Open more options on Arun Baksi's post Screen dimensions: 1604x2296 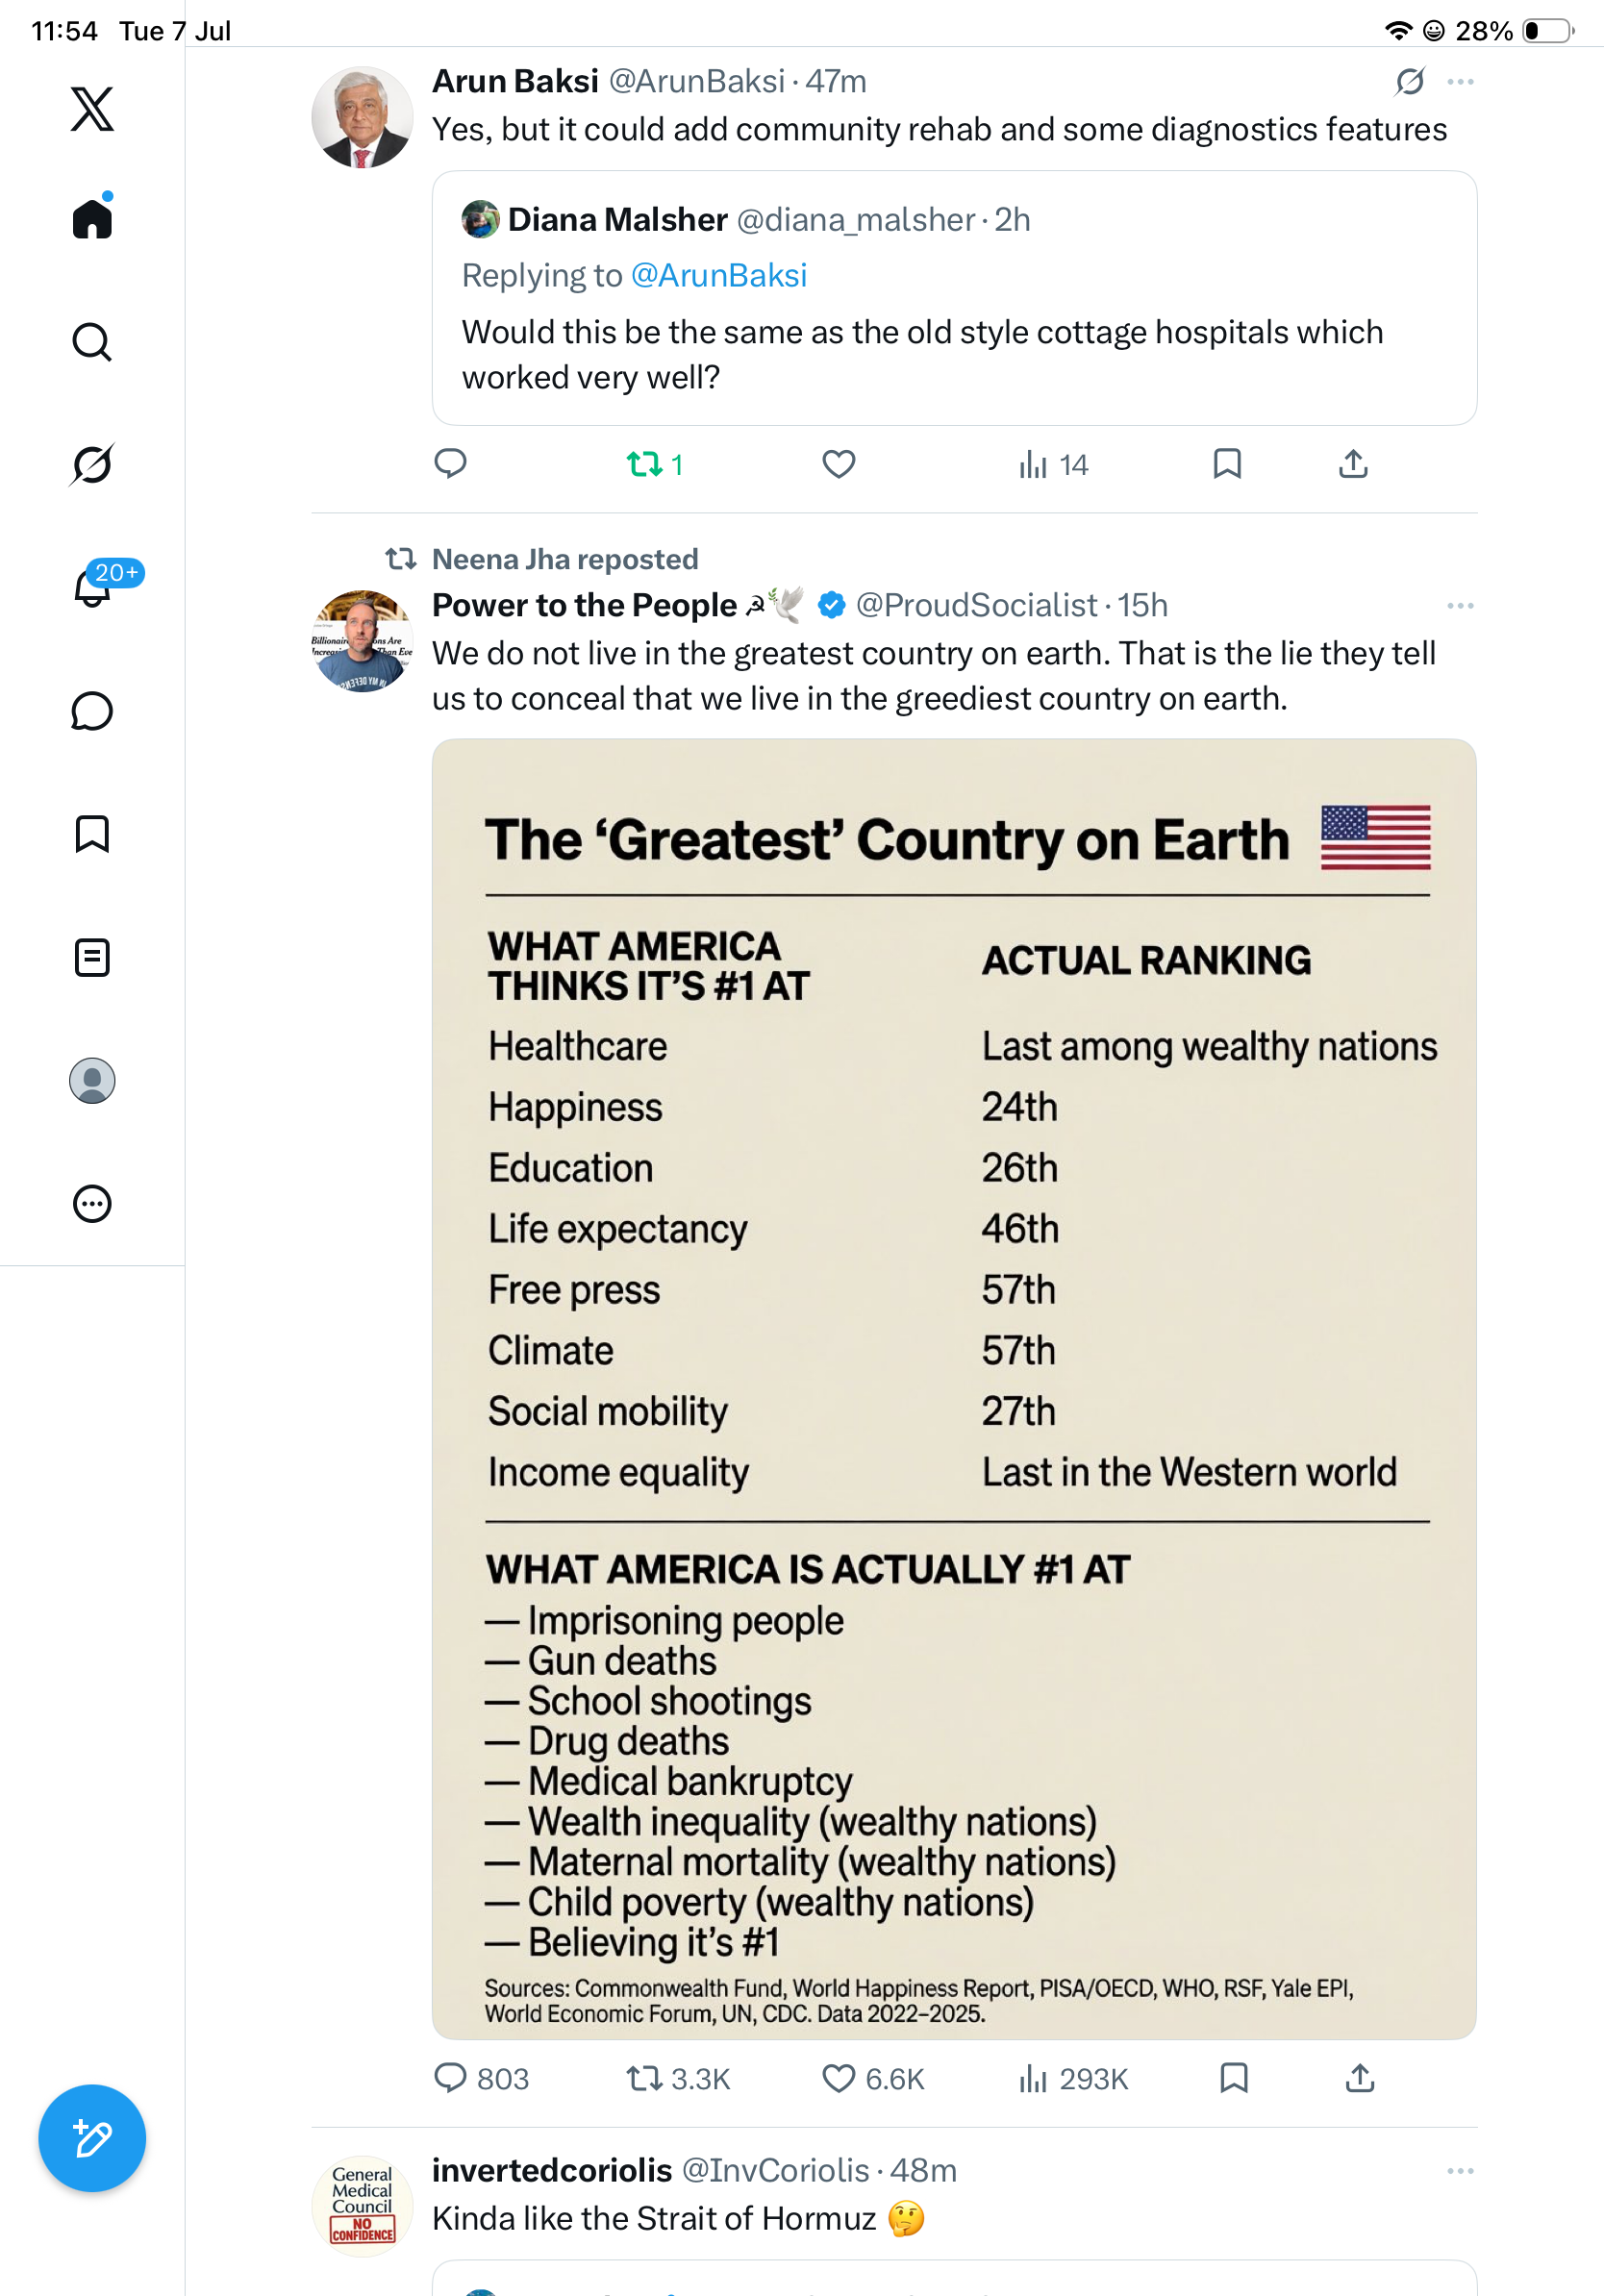pos(1460,82)
